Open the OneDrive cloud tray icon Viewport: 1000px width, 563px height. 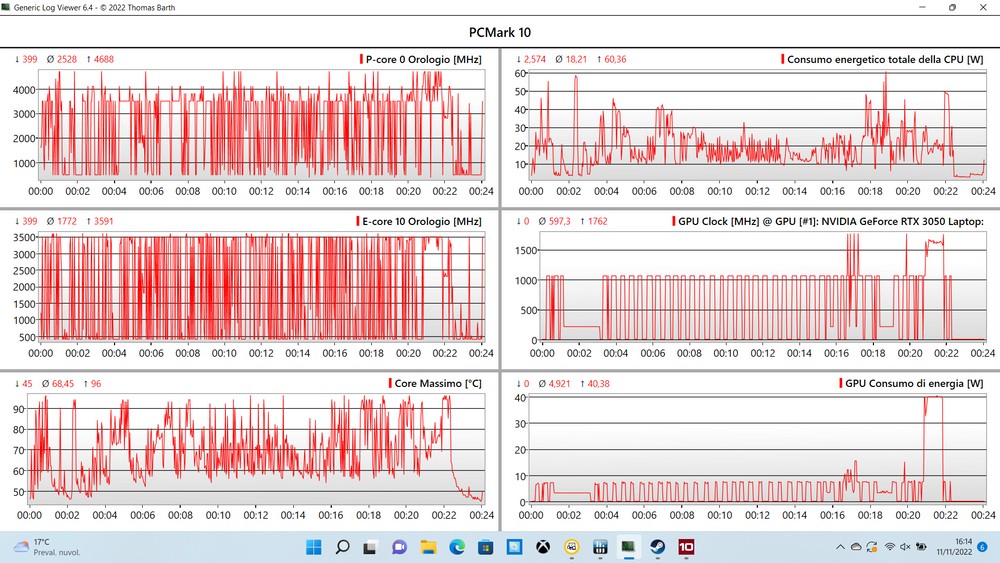pyautogui.click(x=856, y=547)
